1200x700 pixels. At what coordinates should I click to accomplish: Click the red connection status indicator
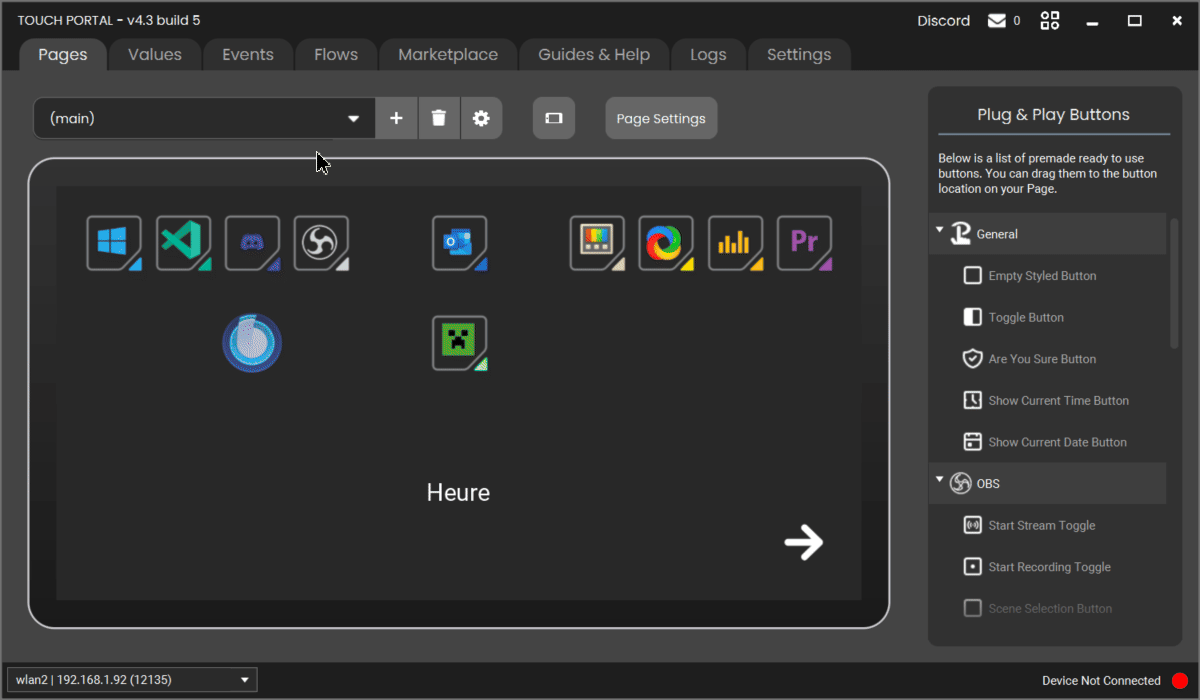pos(1180,680)
